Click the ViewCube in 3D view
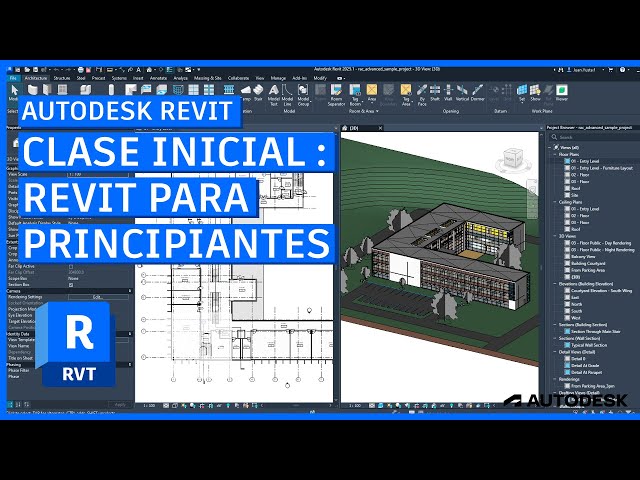 pos(513,160)
